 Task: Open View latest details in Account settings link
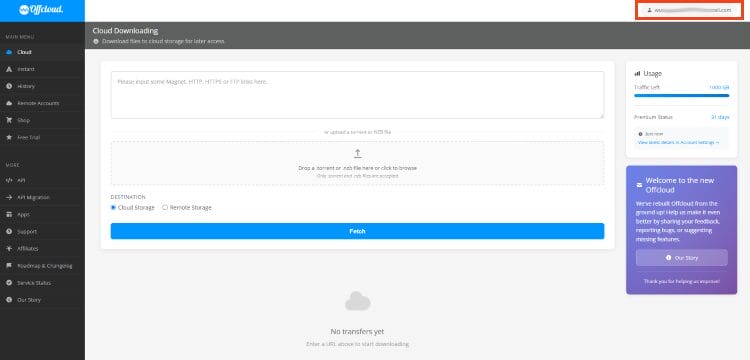tap(678, 142)
